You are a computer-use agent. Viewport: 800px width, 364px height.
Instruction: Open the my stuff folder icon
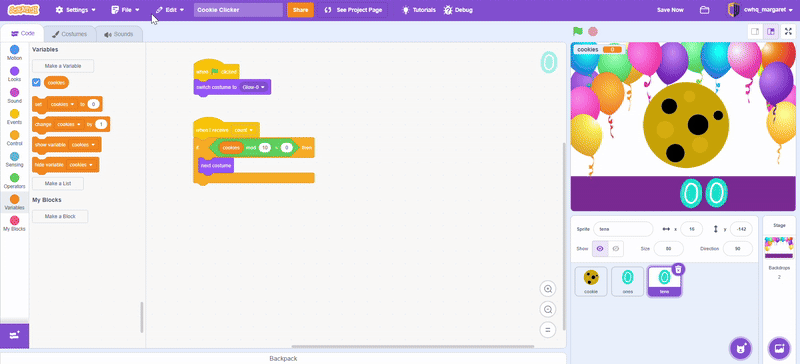tap(705, 10)
